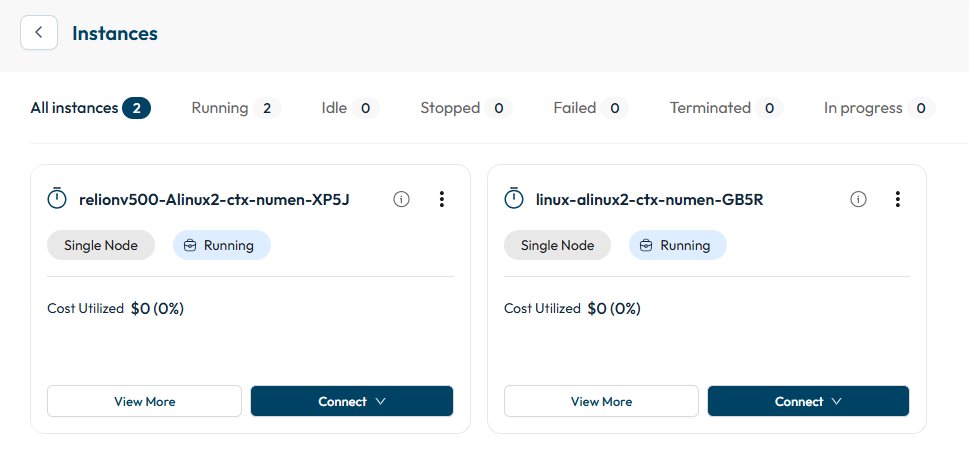This screenshot has width=969, height=454.
Task: Switch to the Running tab
Action: coord(236,108)
